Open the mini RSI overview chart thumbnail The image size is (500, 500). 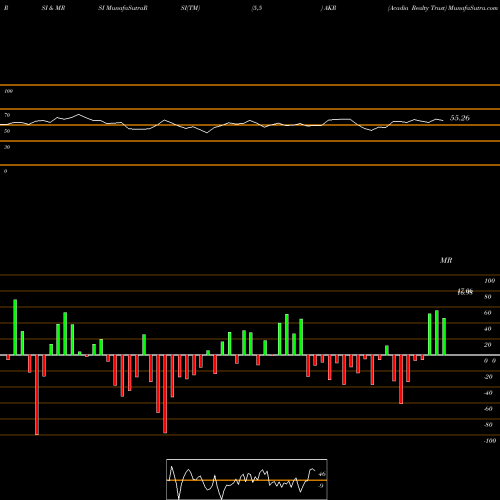pos(247,479)
